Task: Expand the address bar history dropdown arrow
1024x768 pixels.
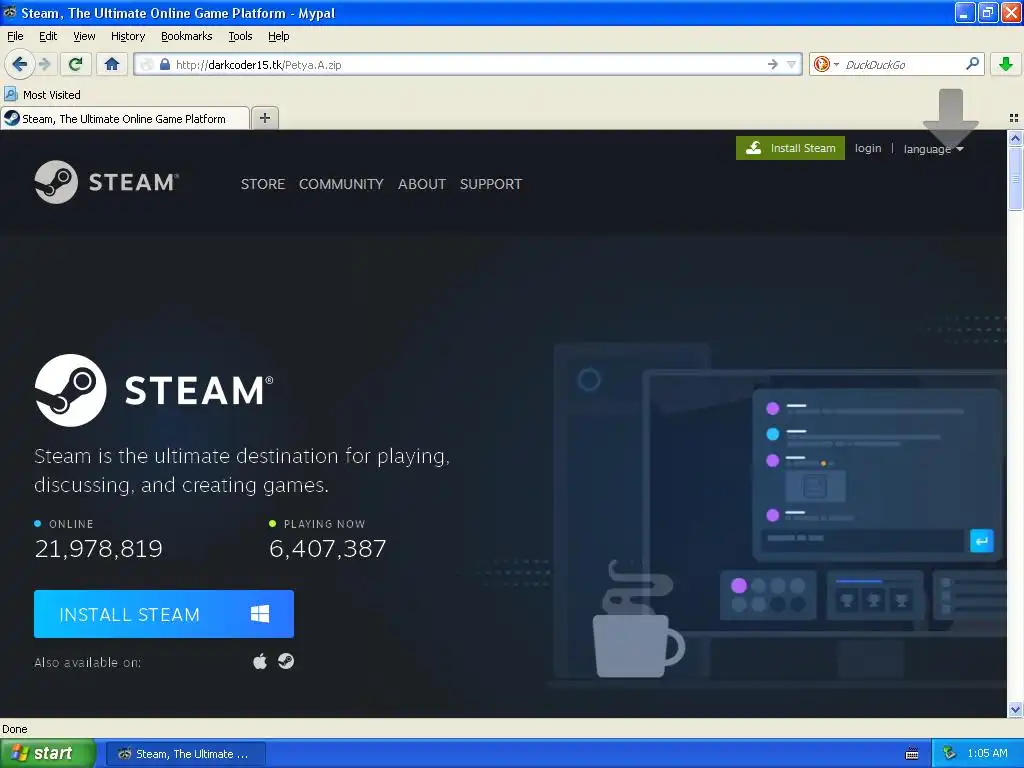Action: click(x=792, y=64)
